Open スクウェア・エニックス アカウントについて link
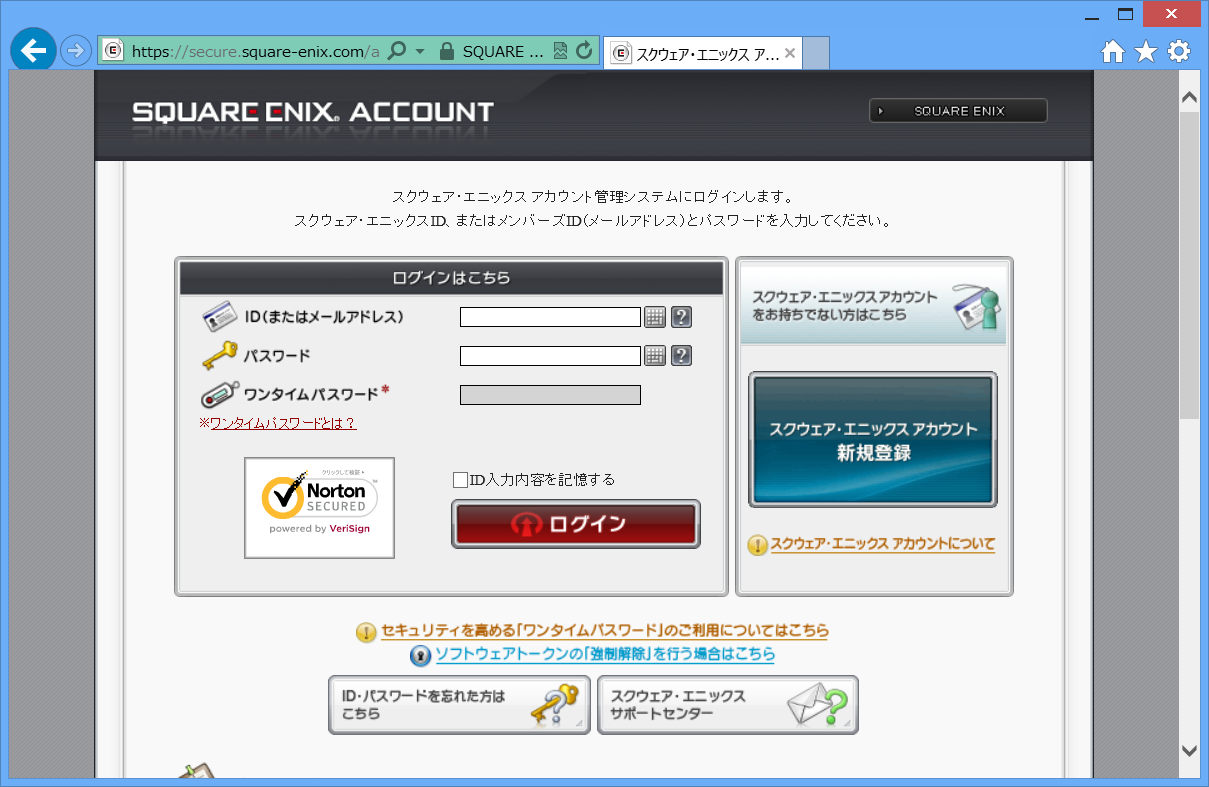1209x787 pixels. [x=883, y=544]
